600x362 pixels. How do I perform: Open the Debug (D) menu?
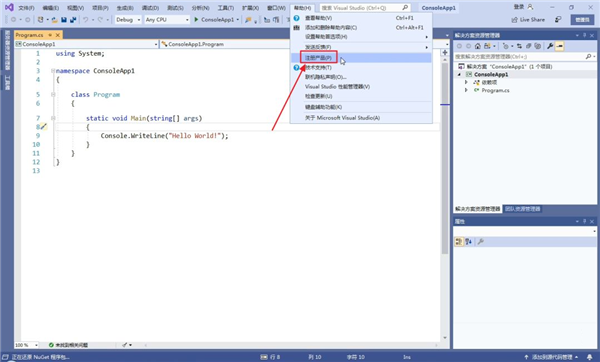click(150, 8)
